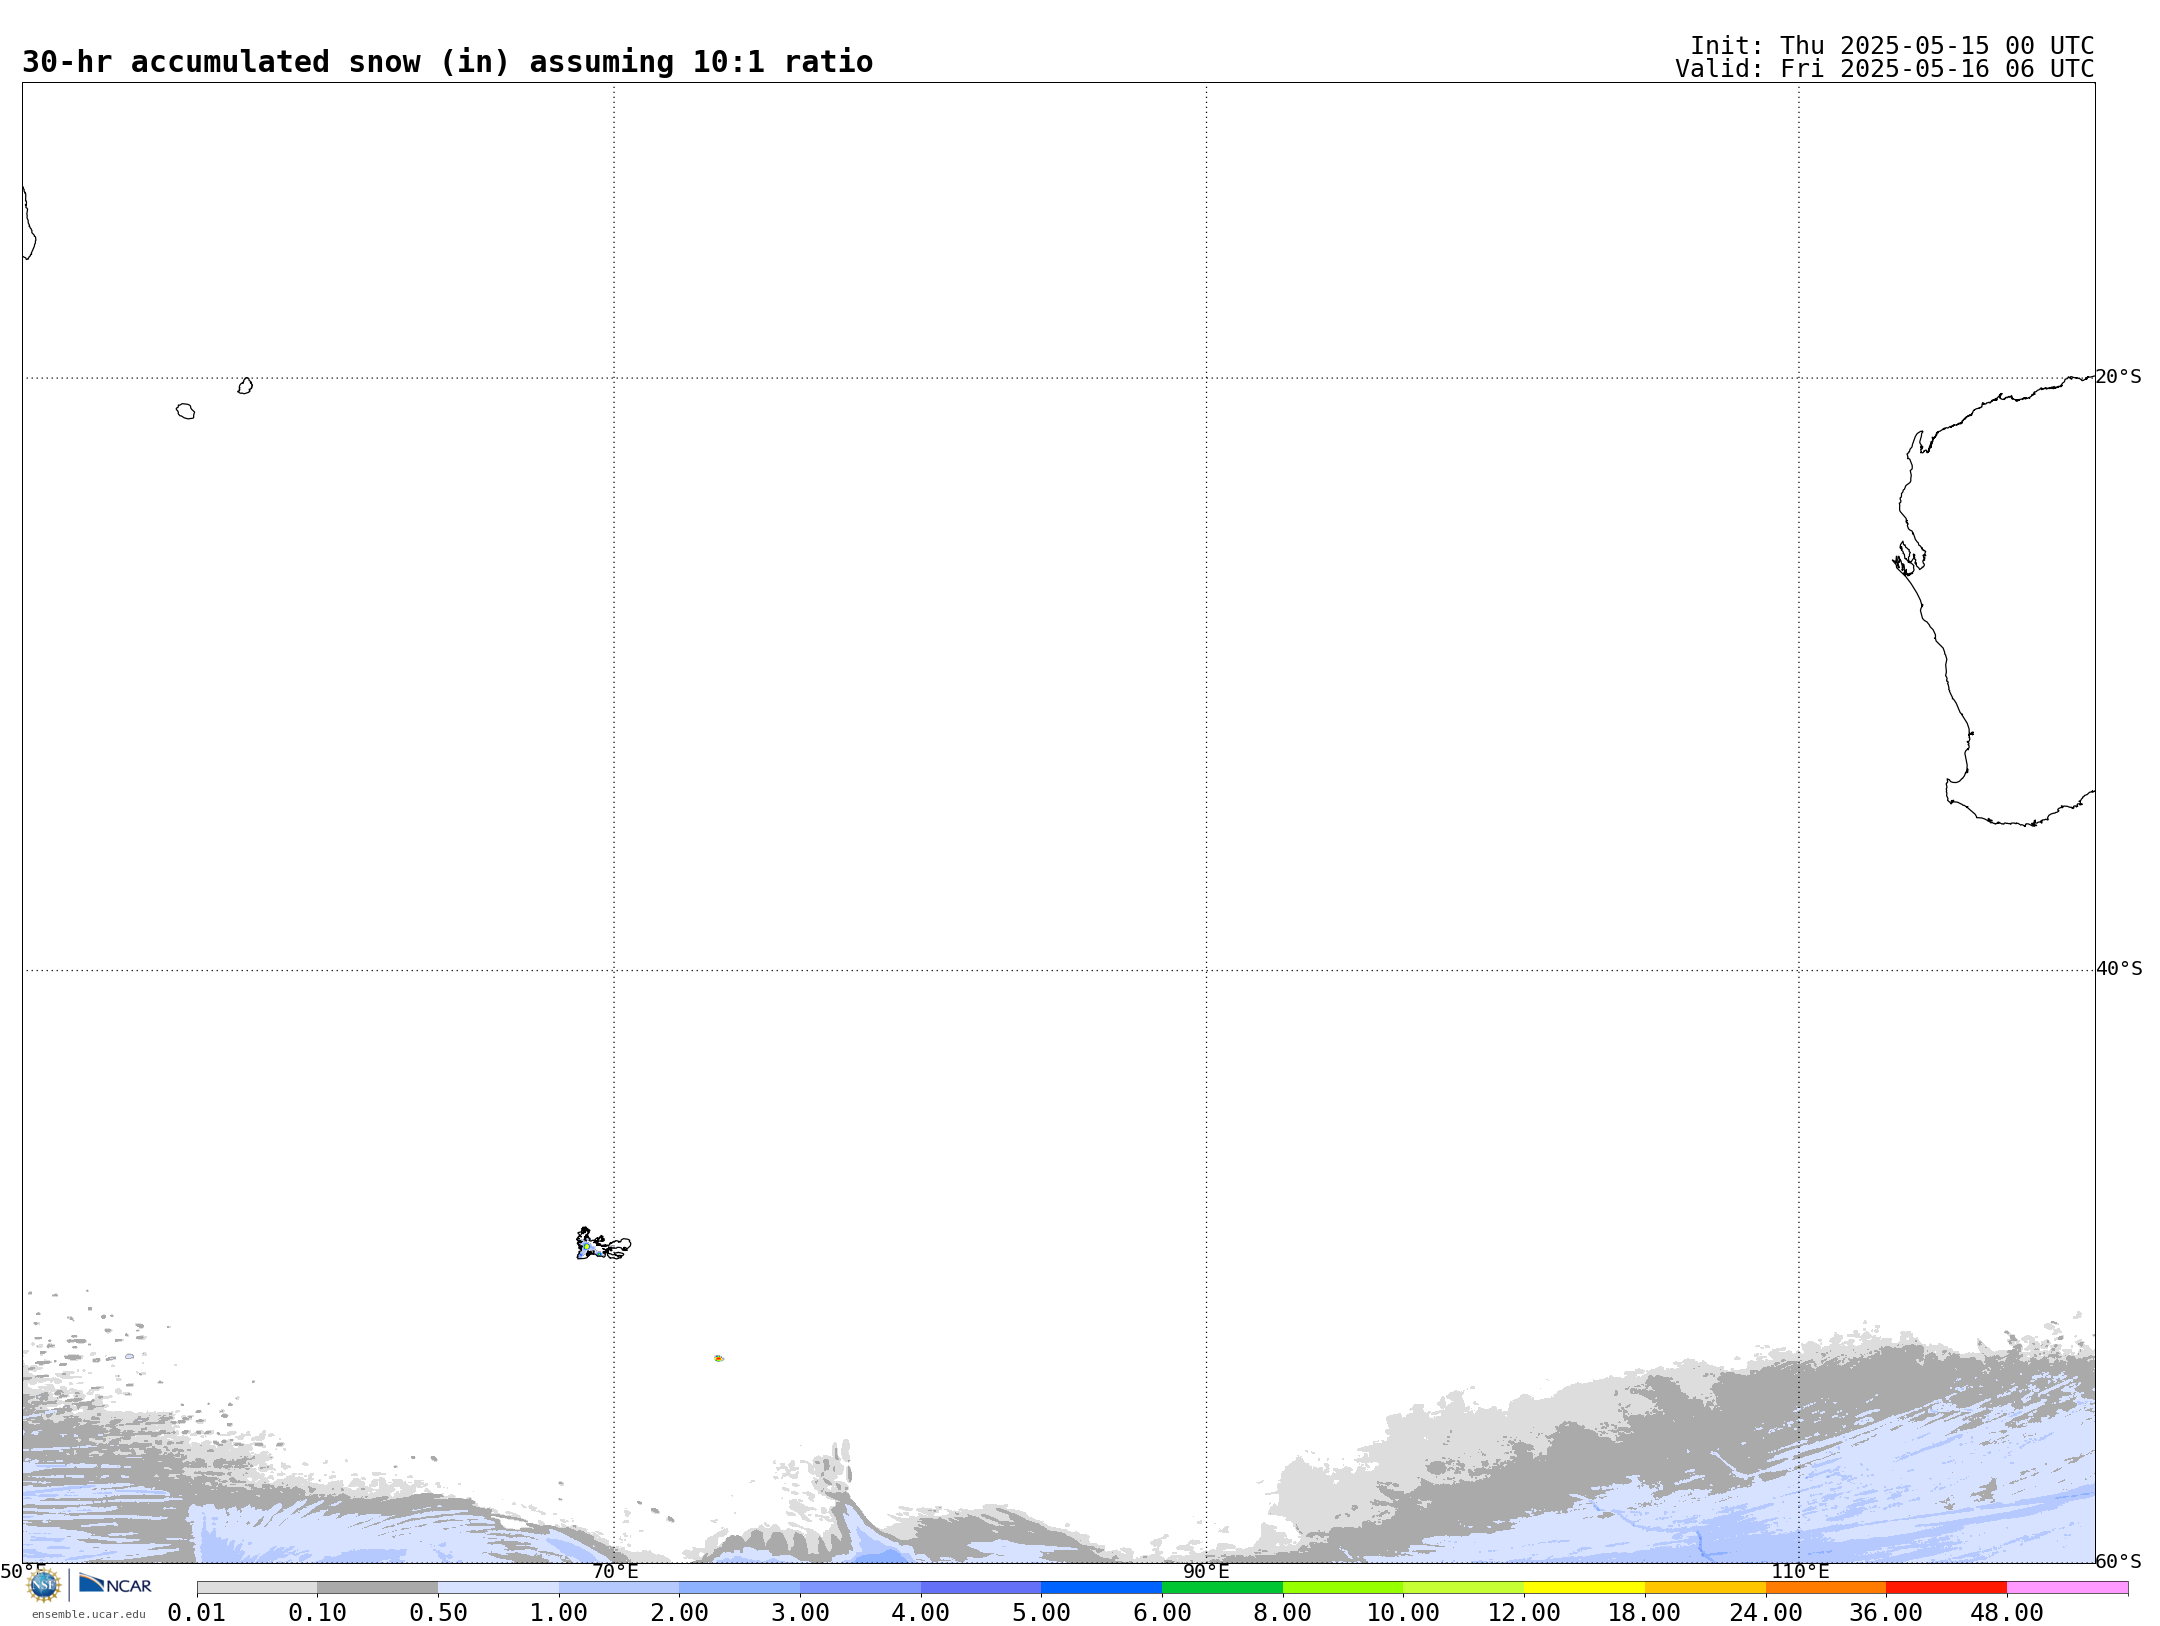Pick the pink above-48.00 legend swatch
This screenshot has width=2160, height=1626.
tap(2067, 1588)
